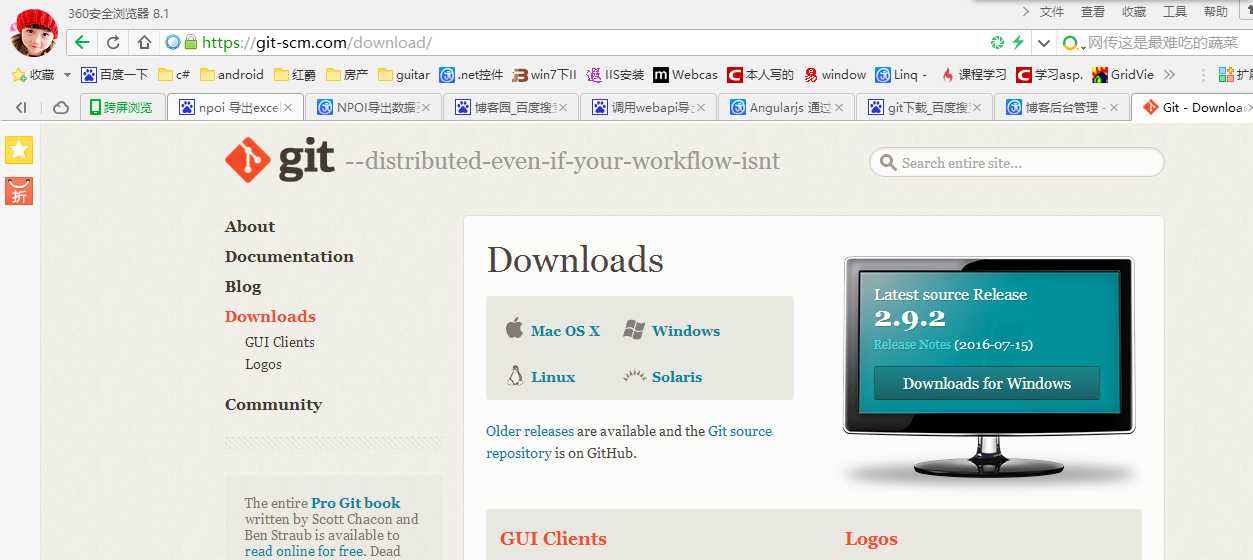
Task: Open the 文件 menu
Action: point(1052,12)
